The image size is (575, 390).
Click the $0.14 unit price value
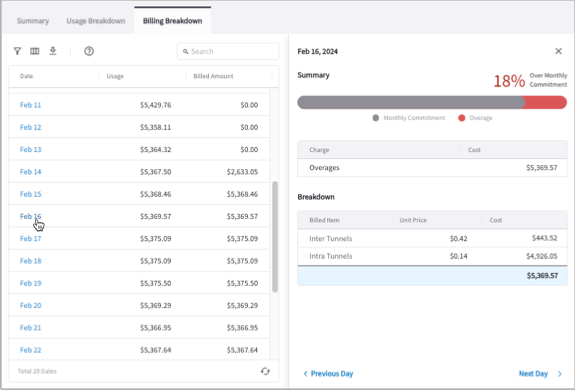(x=458, y=256)
